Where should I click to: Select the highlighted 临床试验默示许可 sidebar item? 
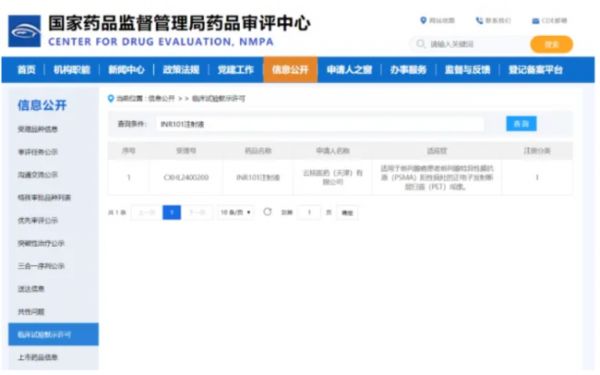pyautogui.click(x=53, y=334)
